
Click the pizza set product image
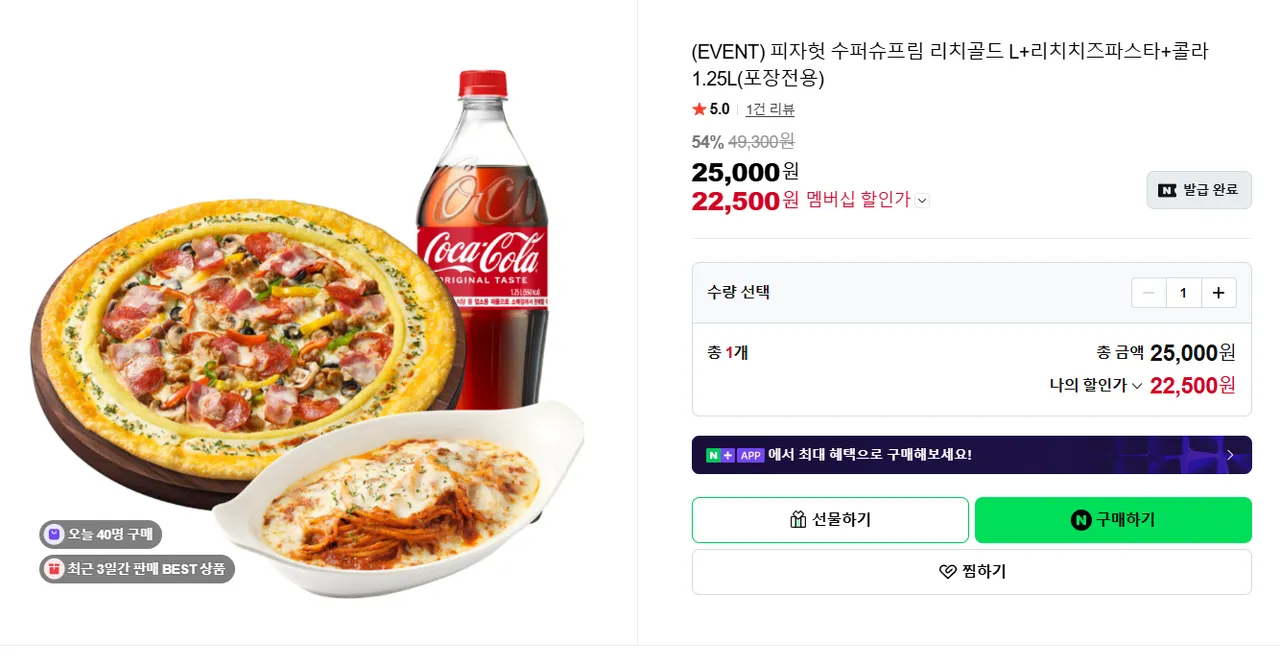[300, 340]
